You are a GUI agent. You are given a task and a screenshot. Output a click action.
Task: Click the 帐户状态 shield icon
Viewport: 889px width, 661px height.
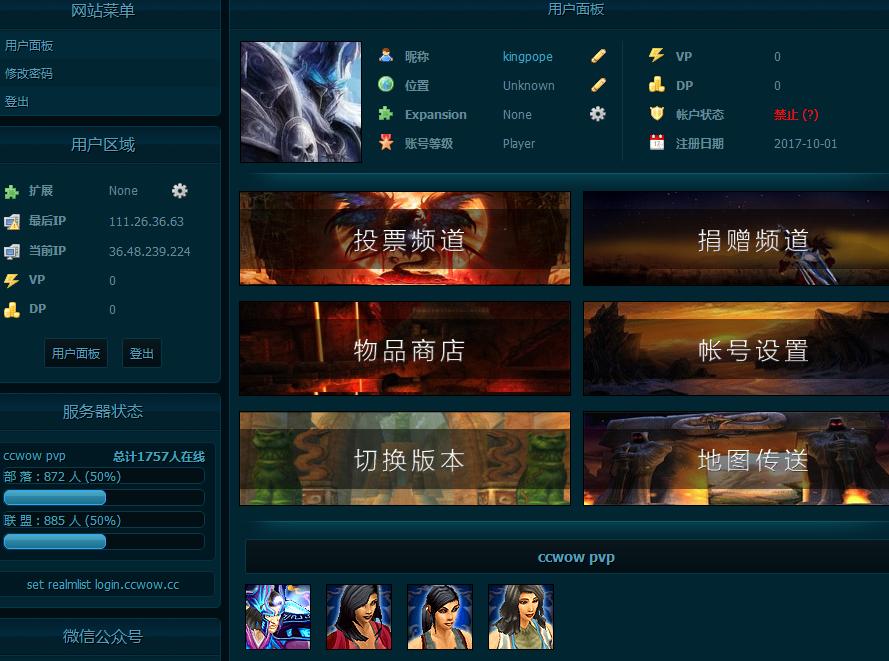pyautogui.click(x=655, y=114)
